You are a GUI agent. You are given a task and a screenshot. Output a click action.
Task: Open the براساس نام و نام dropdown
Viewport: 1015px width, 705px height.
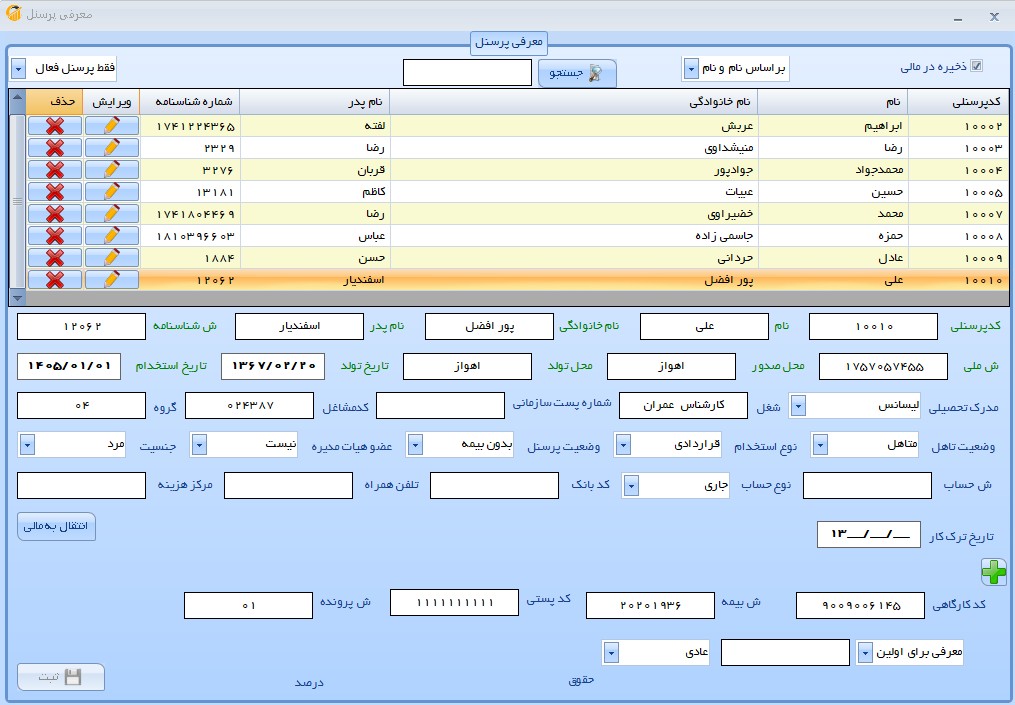[x=691, y=69]
